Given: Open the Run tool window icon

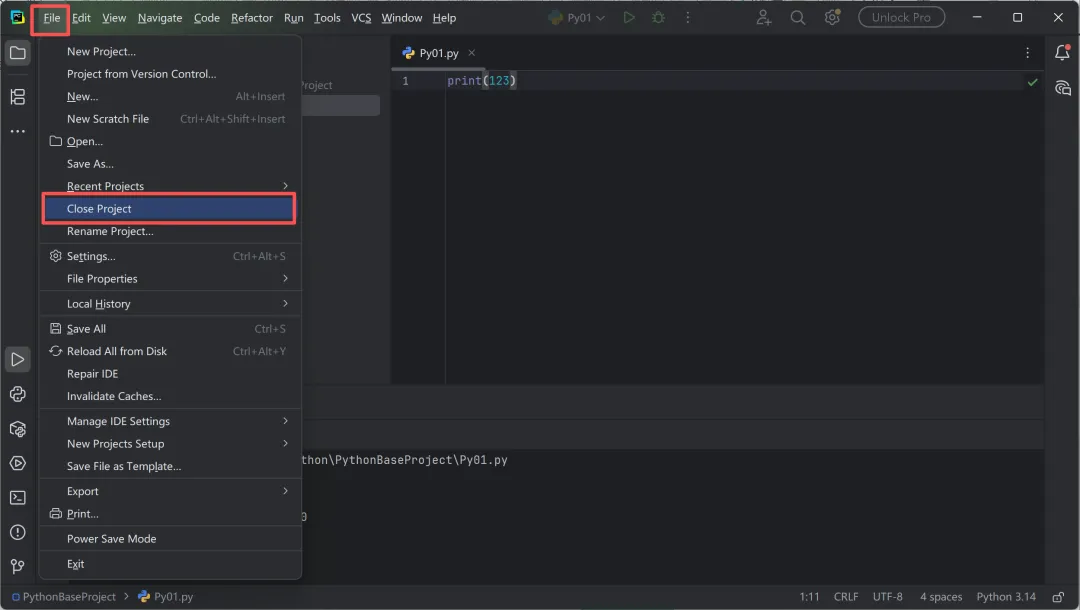Looking at the screenshot, I should pyautogui.click(x=18, y=359).
